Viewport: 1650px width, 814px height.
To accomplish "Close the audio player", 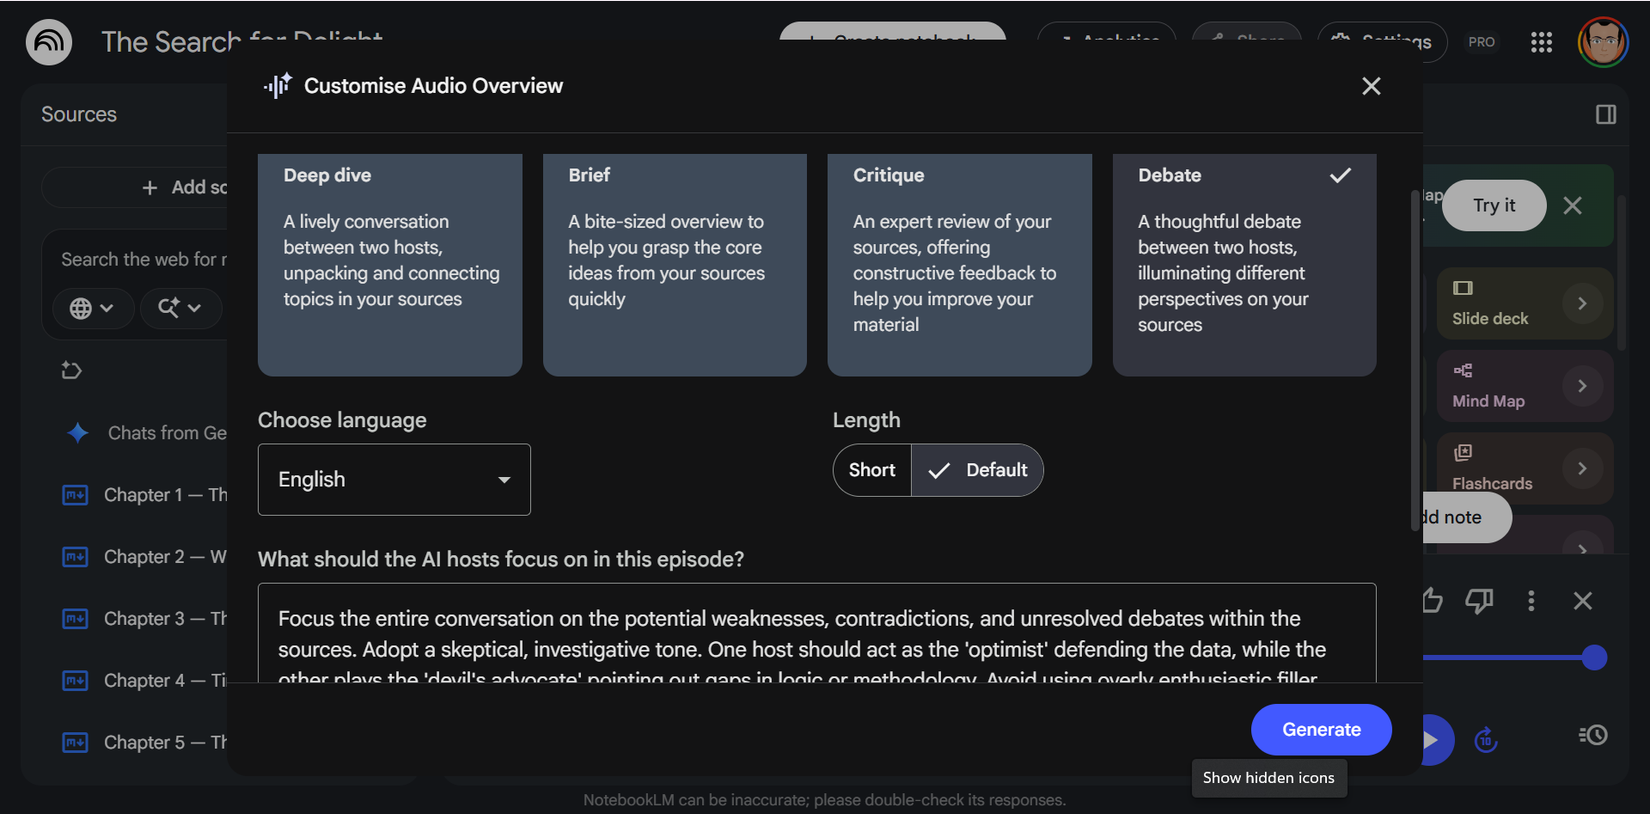I will 1583,601.
